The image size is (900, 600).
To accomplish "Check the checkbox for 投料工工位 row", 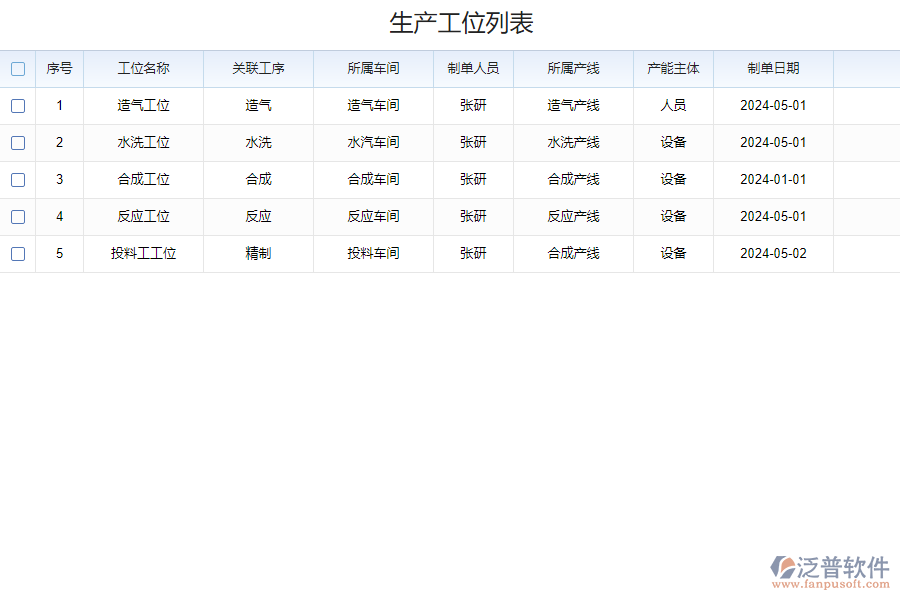I will point(18,253).
